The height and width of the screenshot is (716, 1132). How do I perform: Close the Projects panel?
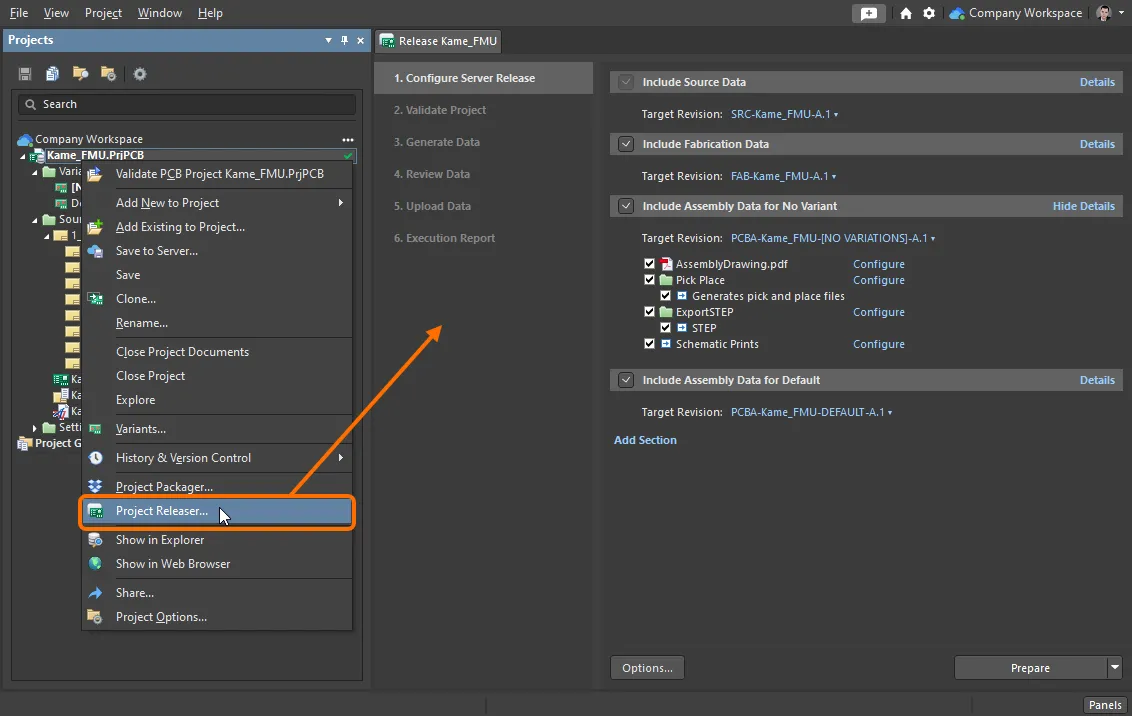coord(360,40)
